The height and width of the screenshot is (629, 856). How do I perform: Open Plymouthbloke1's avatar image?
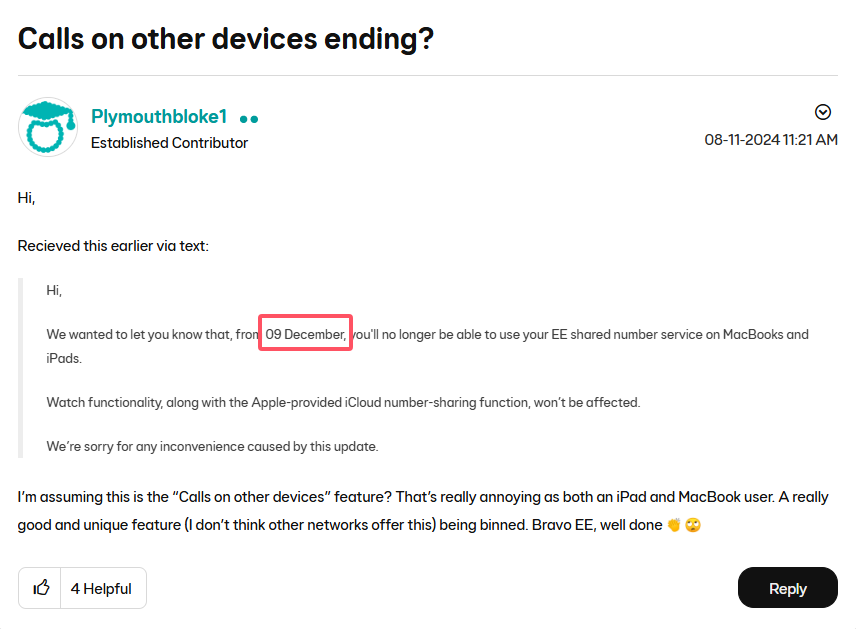(x=48, y=127)
